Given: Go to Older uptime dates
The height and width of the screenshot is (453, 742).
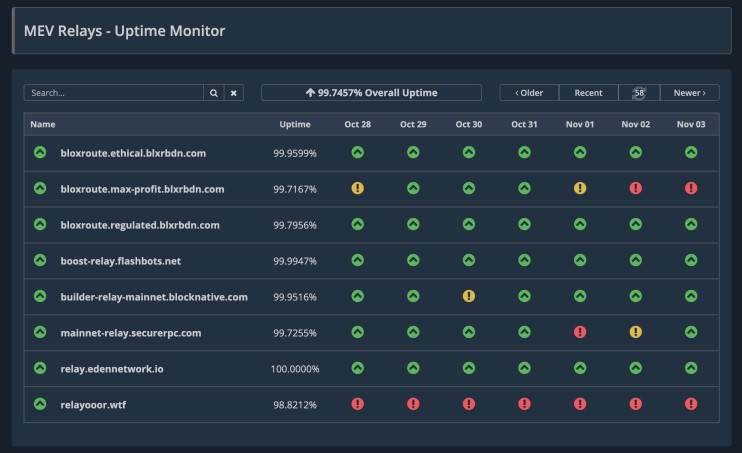Looking at the screenshot, I should point(529,93).
